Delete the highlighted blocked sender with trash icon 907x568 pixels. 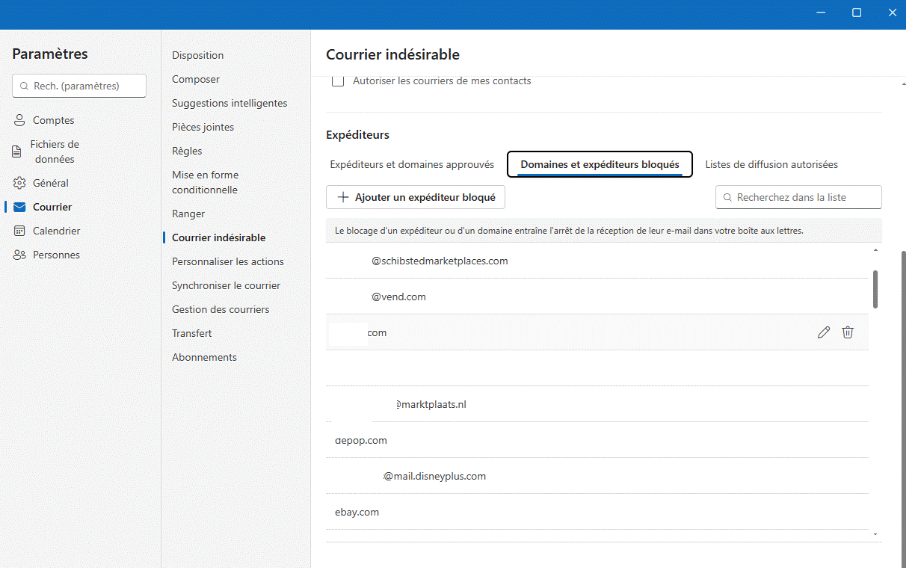point(847,332)
